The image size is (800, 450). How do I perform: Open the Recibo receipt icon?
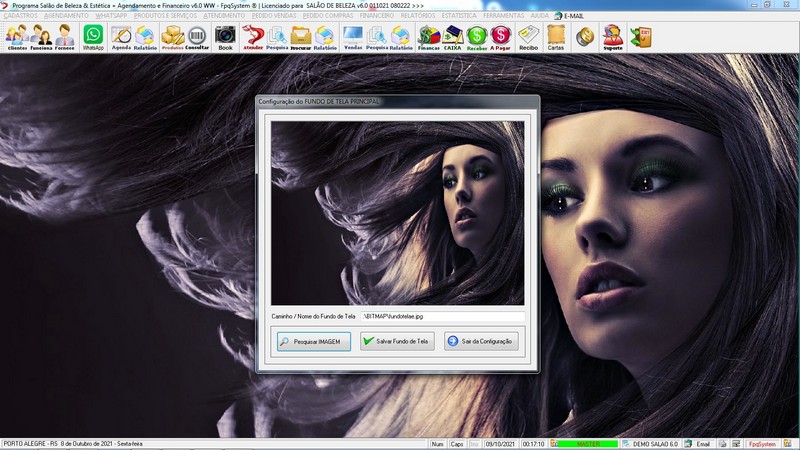528,37
